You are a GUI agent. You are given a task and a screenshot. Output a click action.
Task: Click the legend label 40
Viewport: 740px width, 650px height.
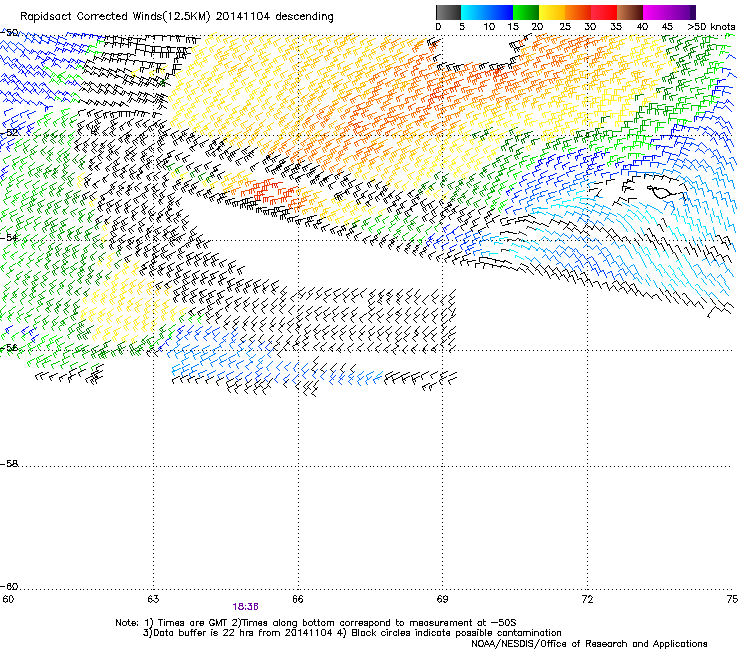point(642,27)
